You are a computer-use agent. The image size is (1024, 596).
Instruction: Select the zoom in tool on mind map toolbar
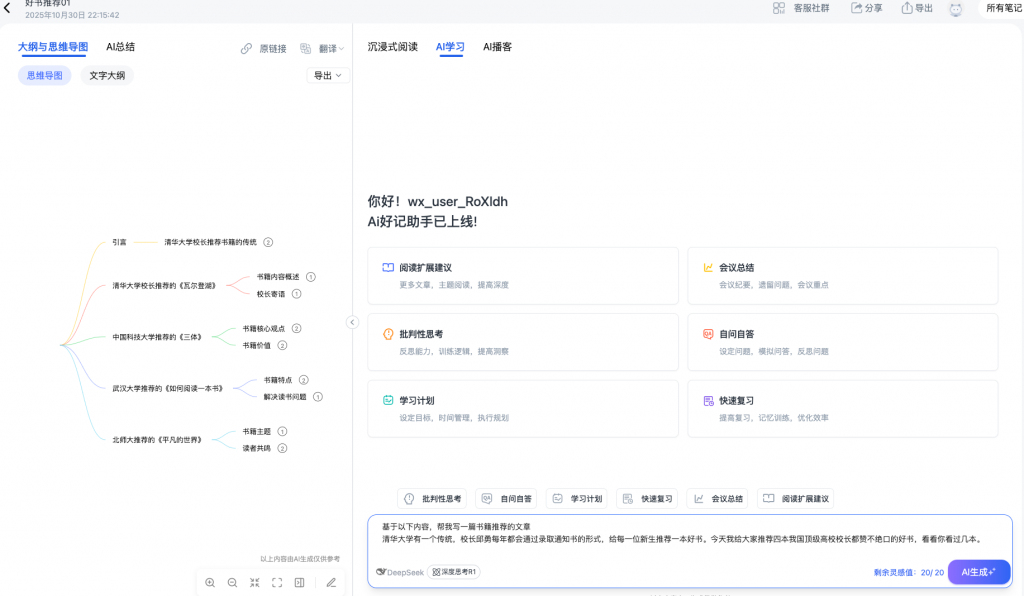click(x=210, y=582)
